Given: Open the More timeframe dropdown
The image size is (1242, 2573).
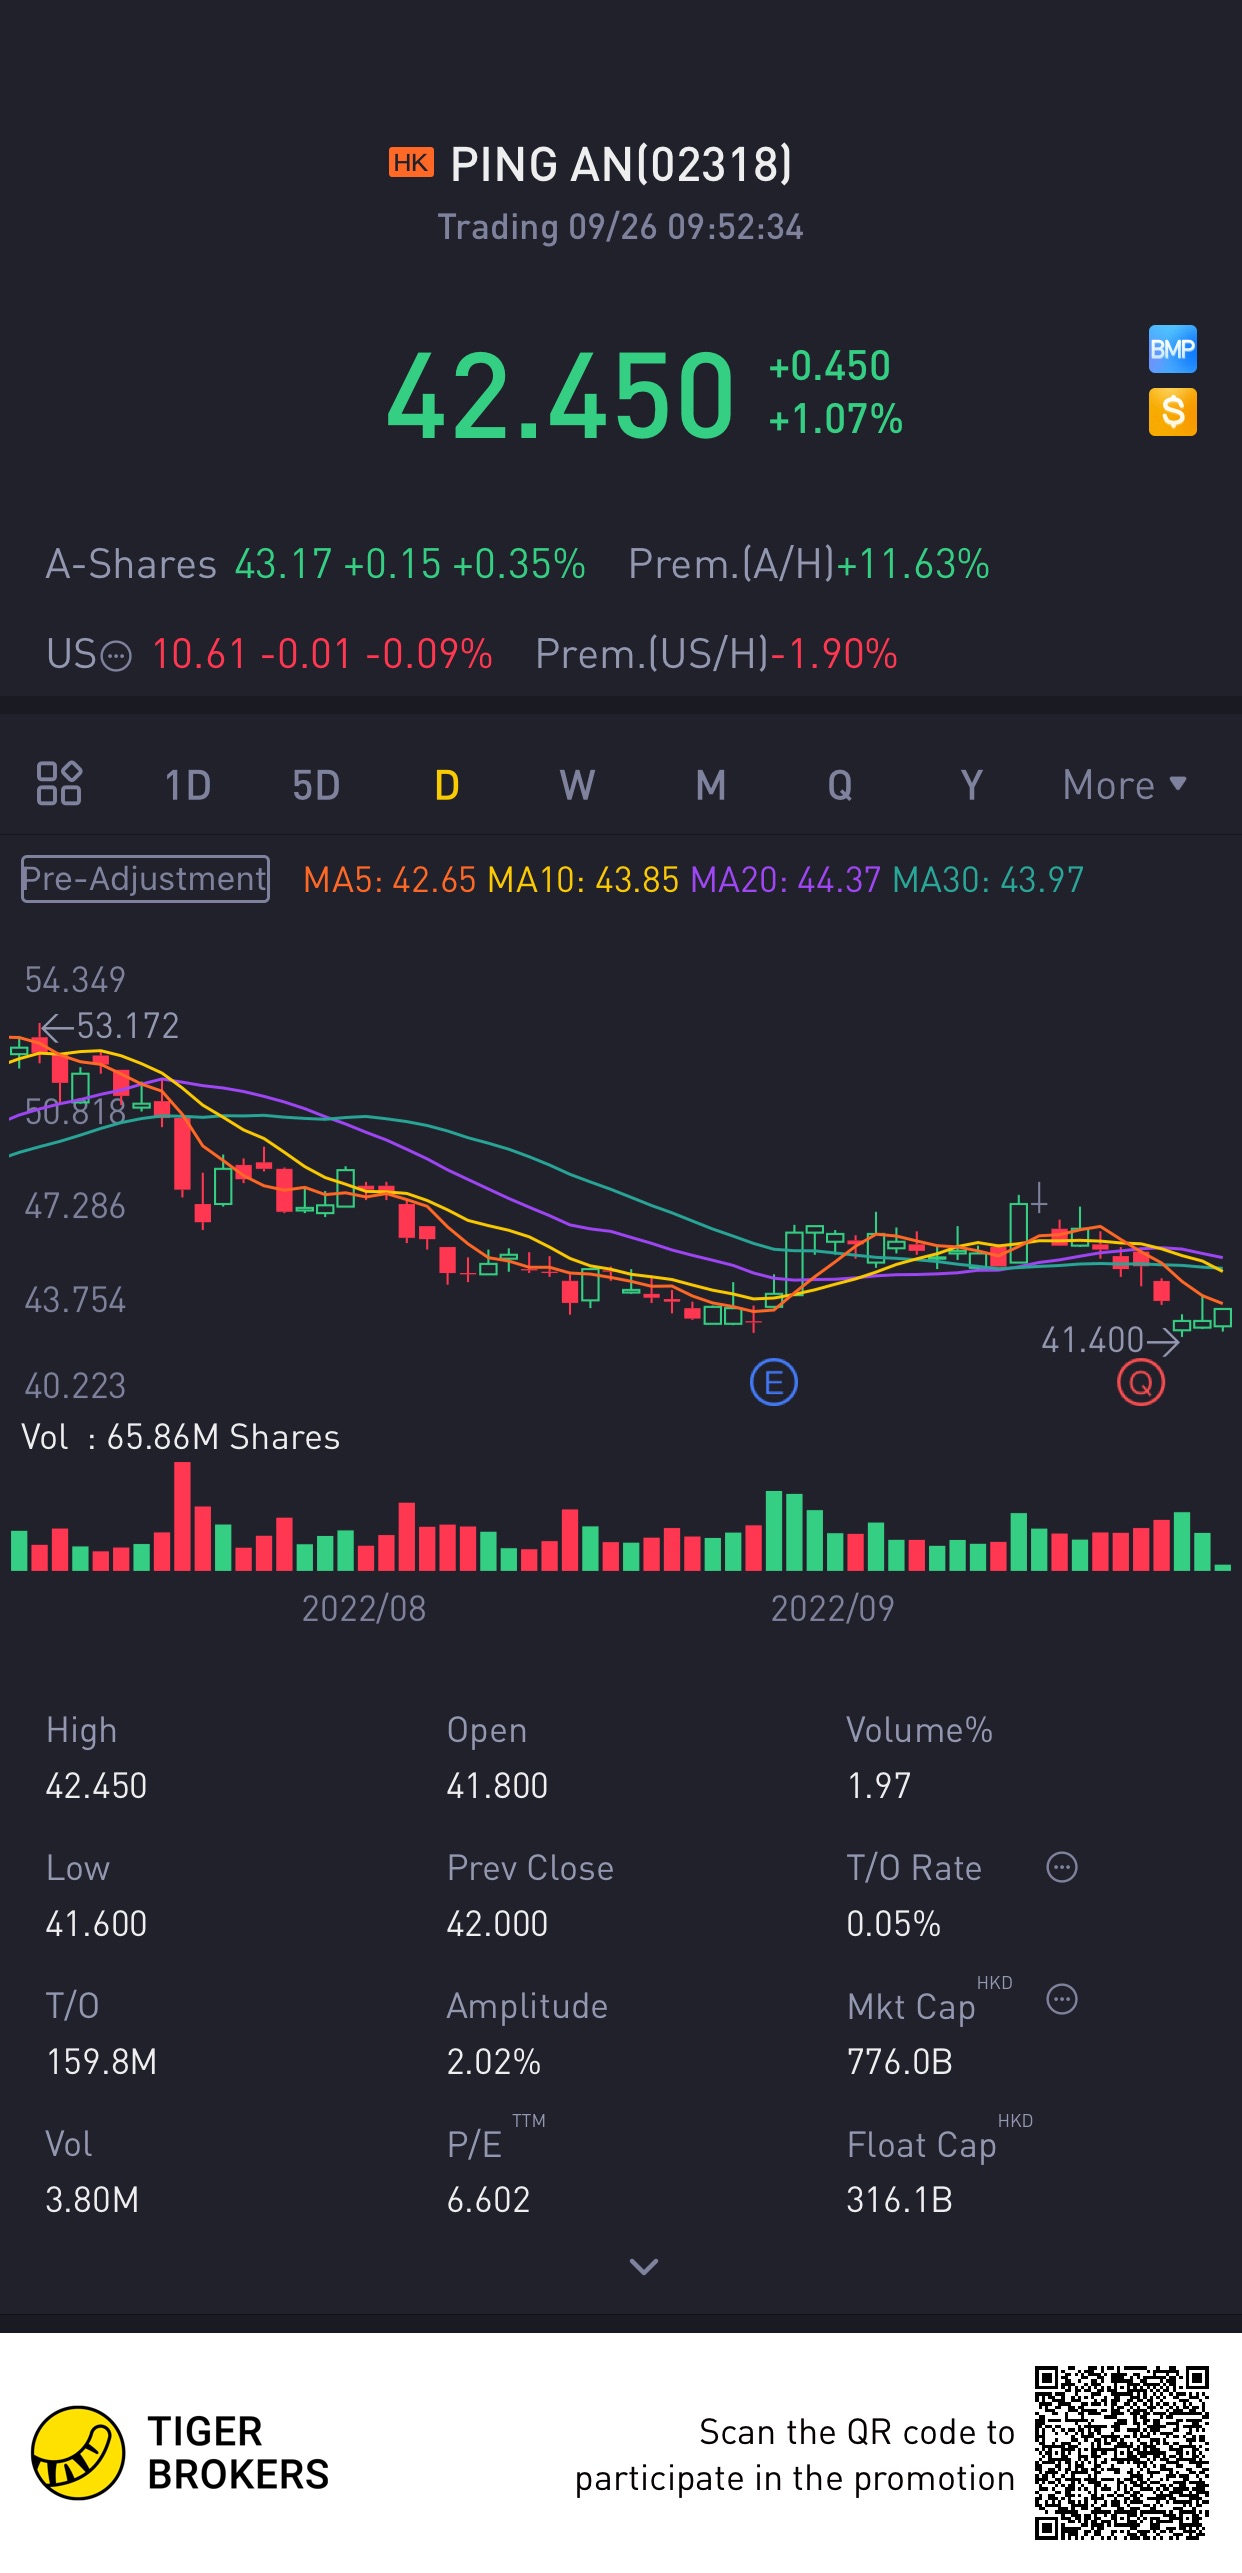Looking at the screenshot, I should pyautogui.click(x=1124, y=785).
